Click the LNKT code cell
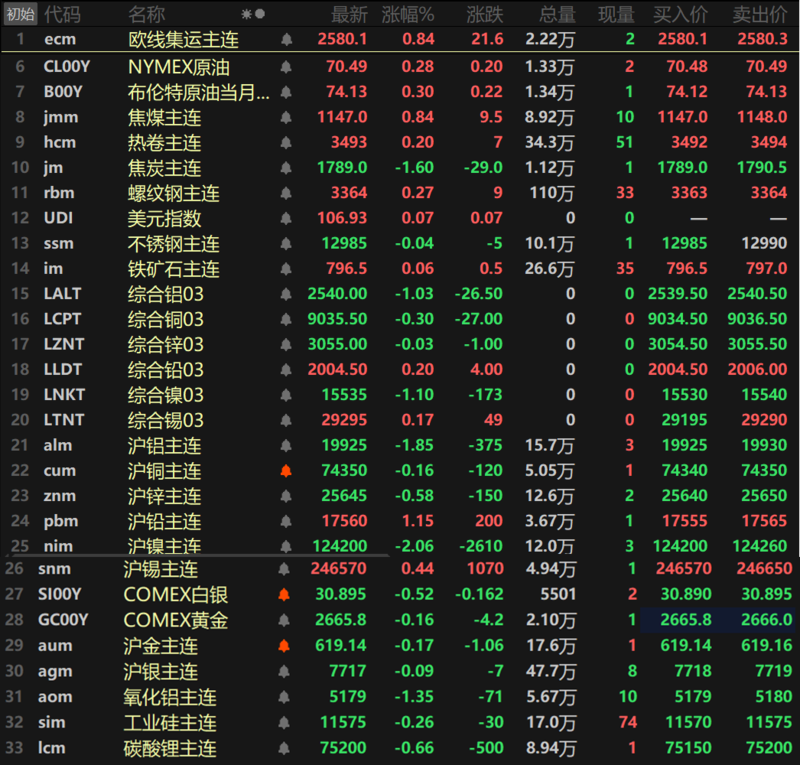 (64, 395)
